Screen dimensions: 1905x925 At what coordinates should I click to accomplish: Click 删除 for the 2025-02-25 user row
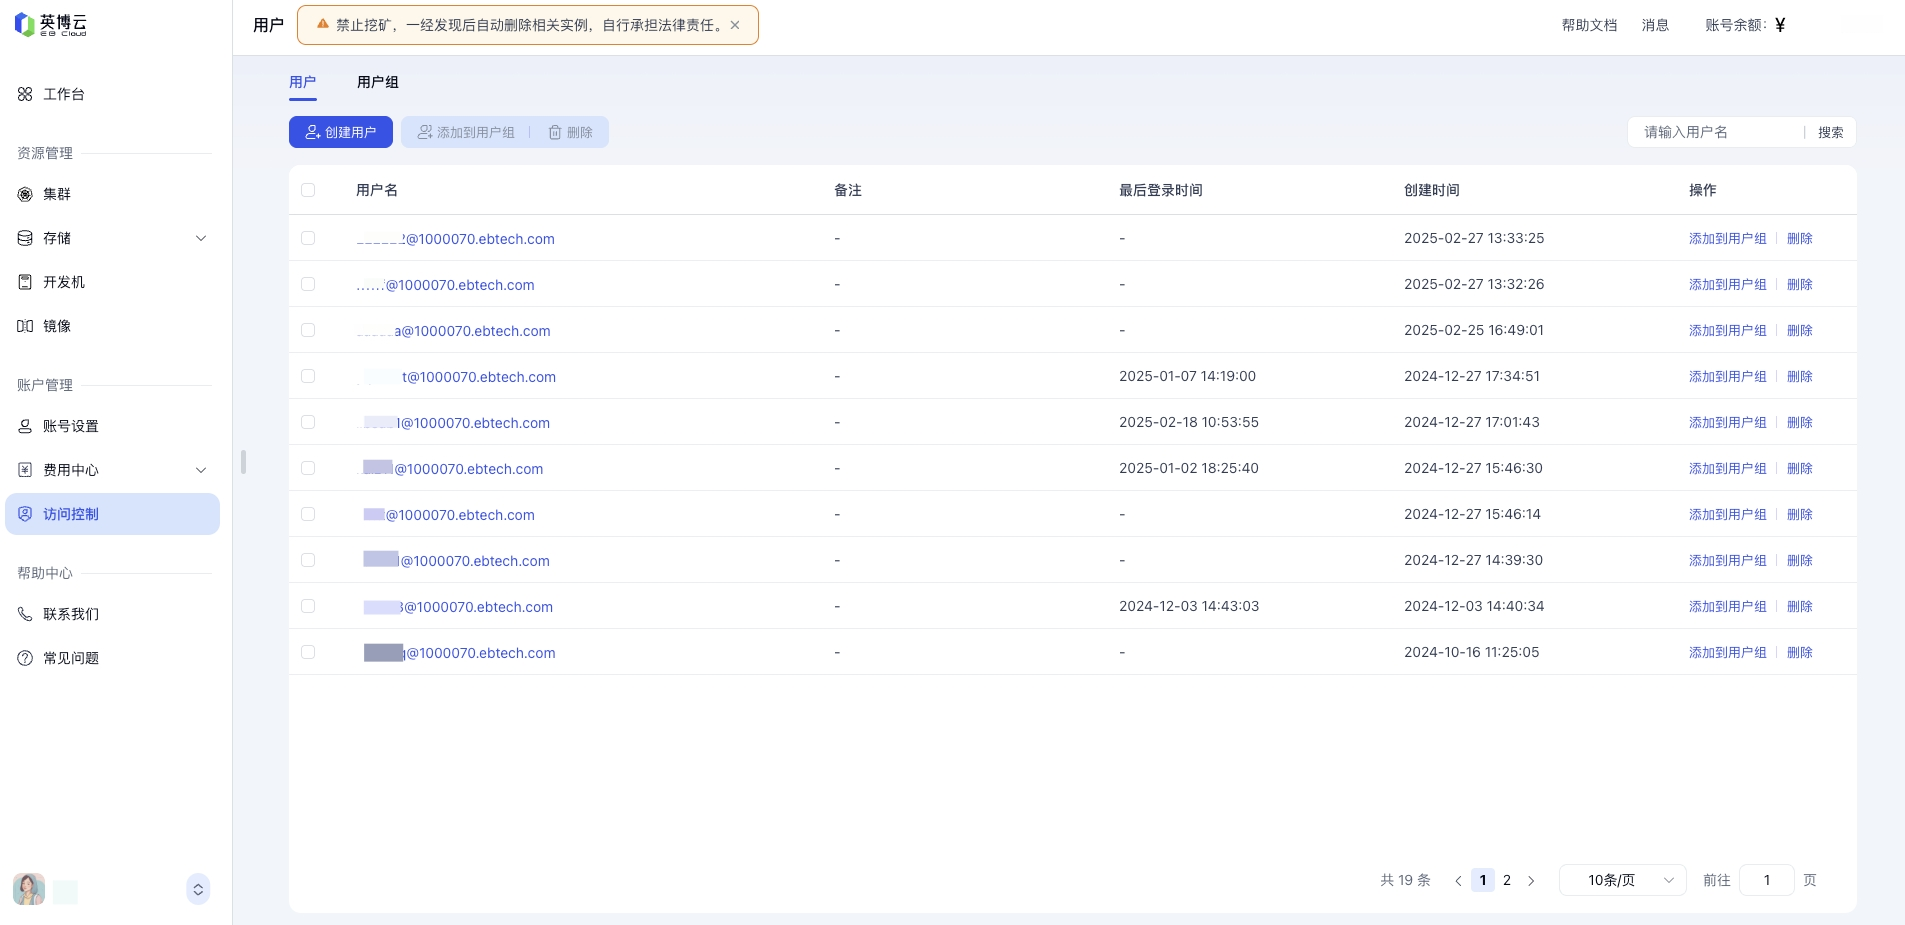coord(1799,330)
